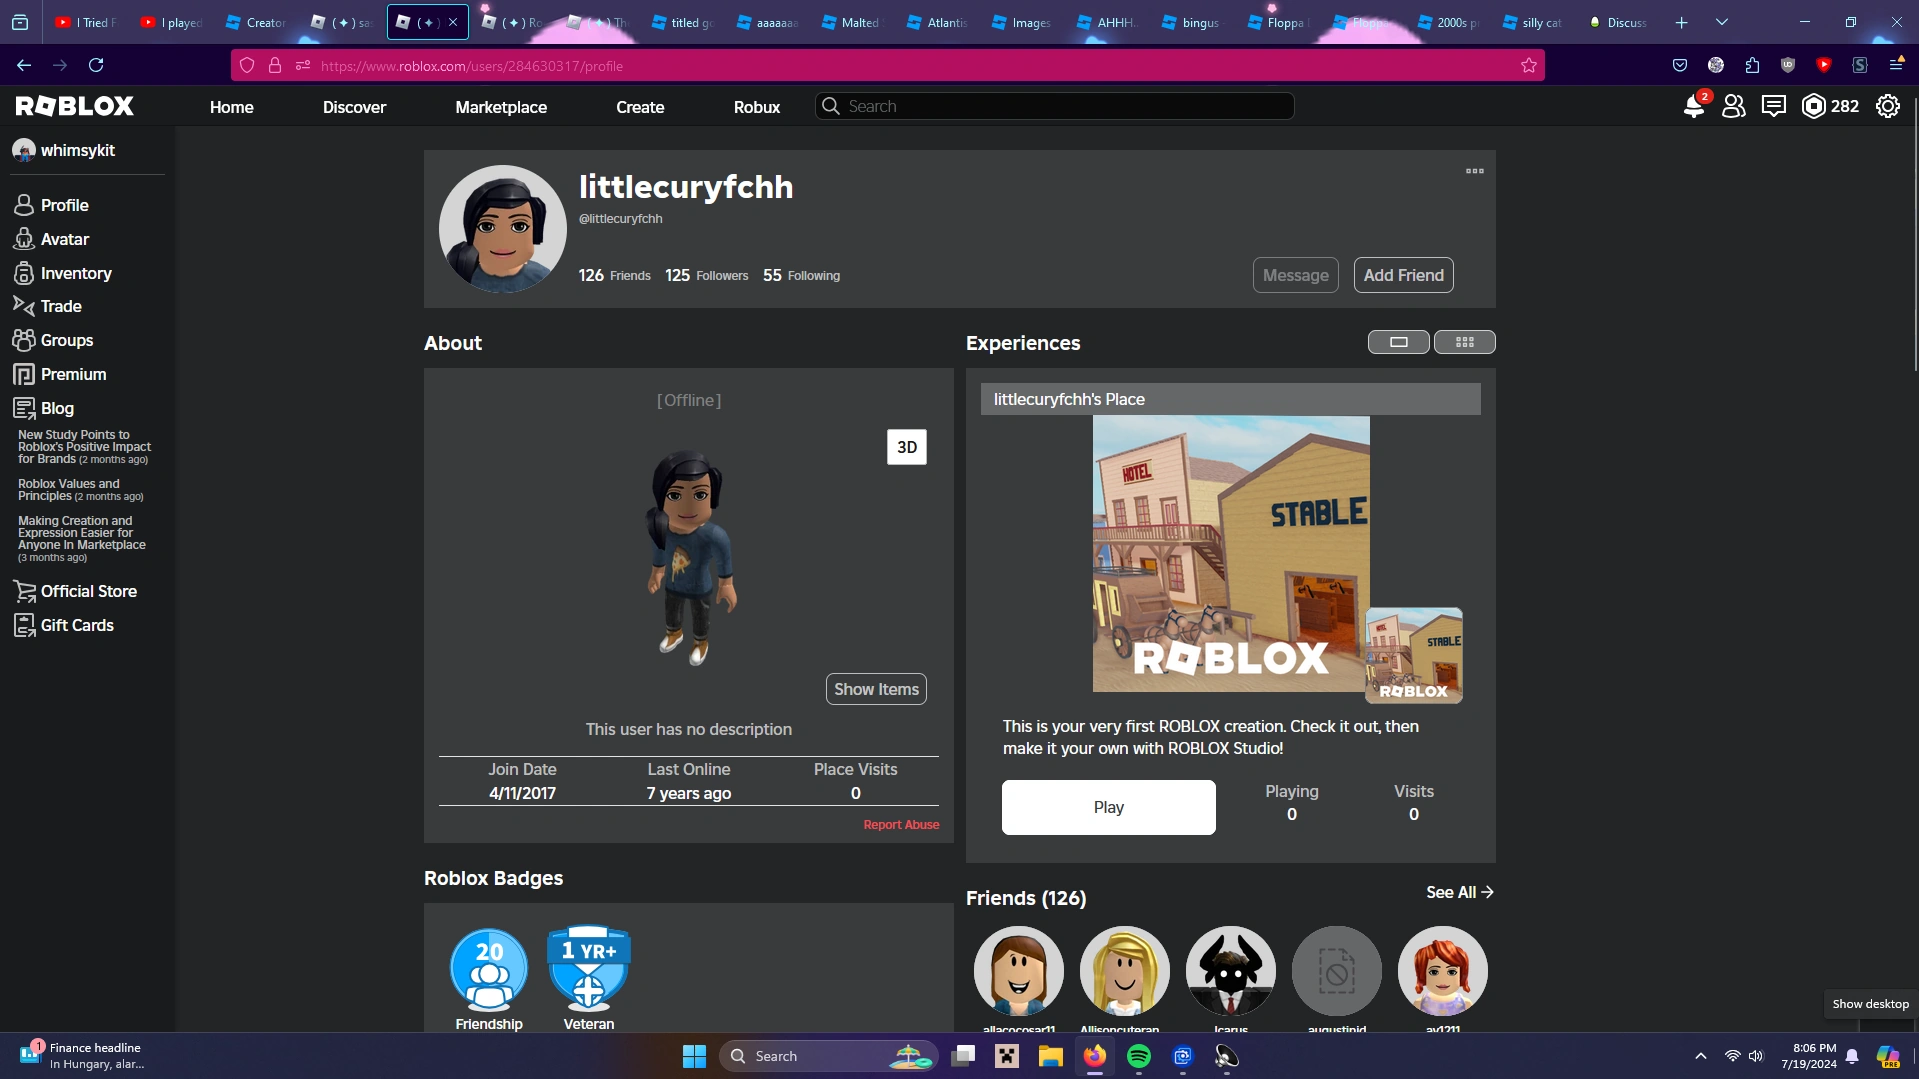Open Roblox account settings gear
This screenshot has height=1079, width=1919.
pos(1887,106)
